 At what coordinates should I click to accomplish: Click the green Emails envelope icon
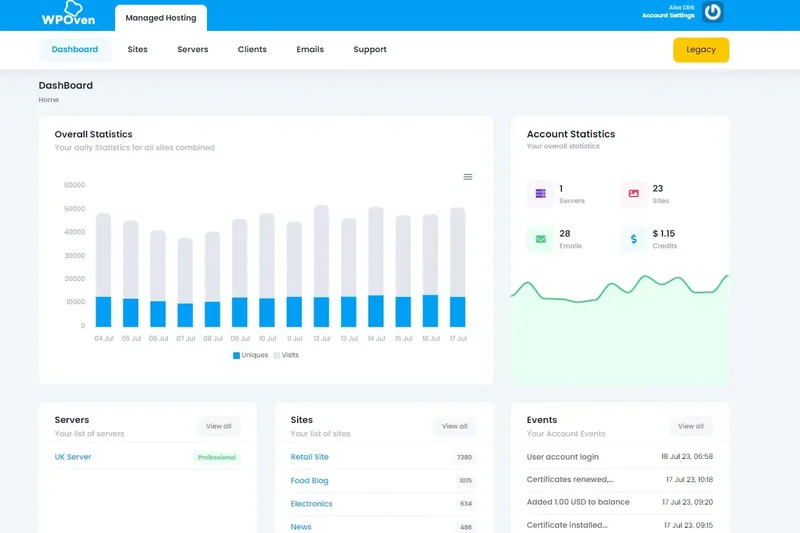540,239
